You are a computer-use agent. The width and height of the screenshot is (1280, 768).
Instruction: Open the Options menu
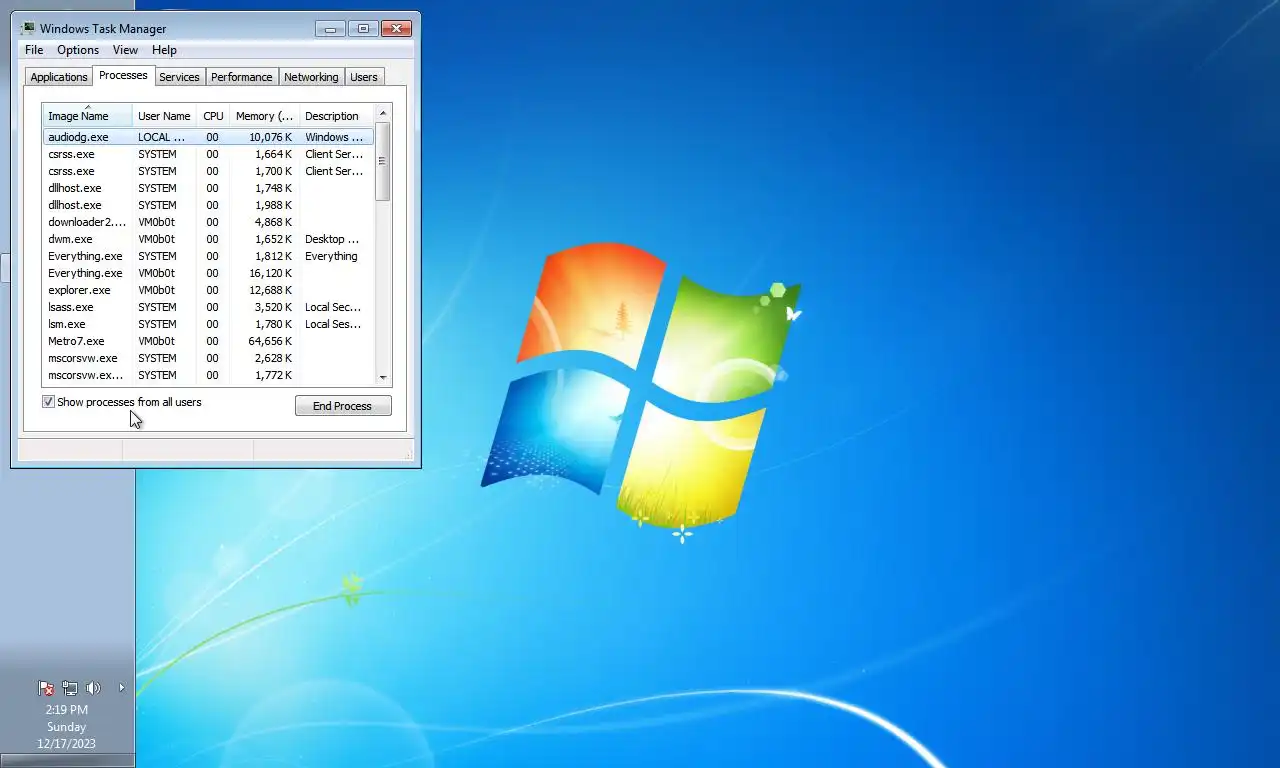[x=78, y=50]
